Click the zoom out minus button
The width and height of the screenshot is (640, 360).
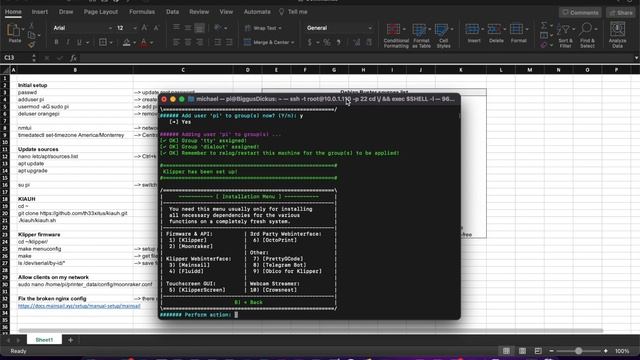click(x=551, y=351)
